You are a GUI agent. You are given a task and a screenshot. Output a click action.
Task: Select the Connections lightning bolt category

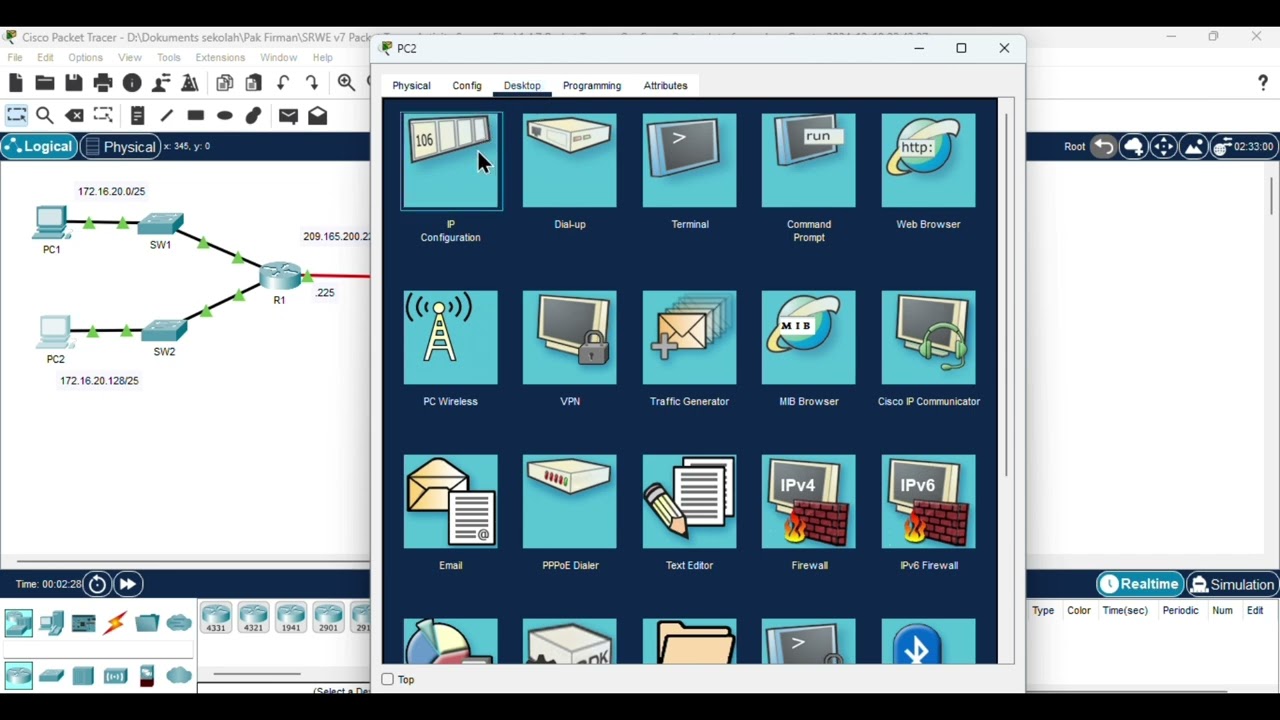pos(115,623)
